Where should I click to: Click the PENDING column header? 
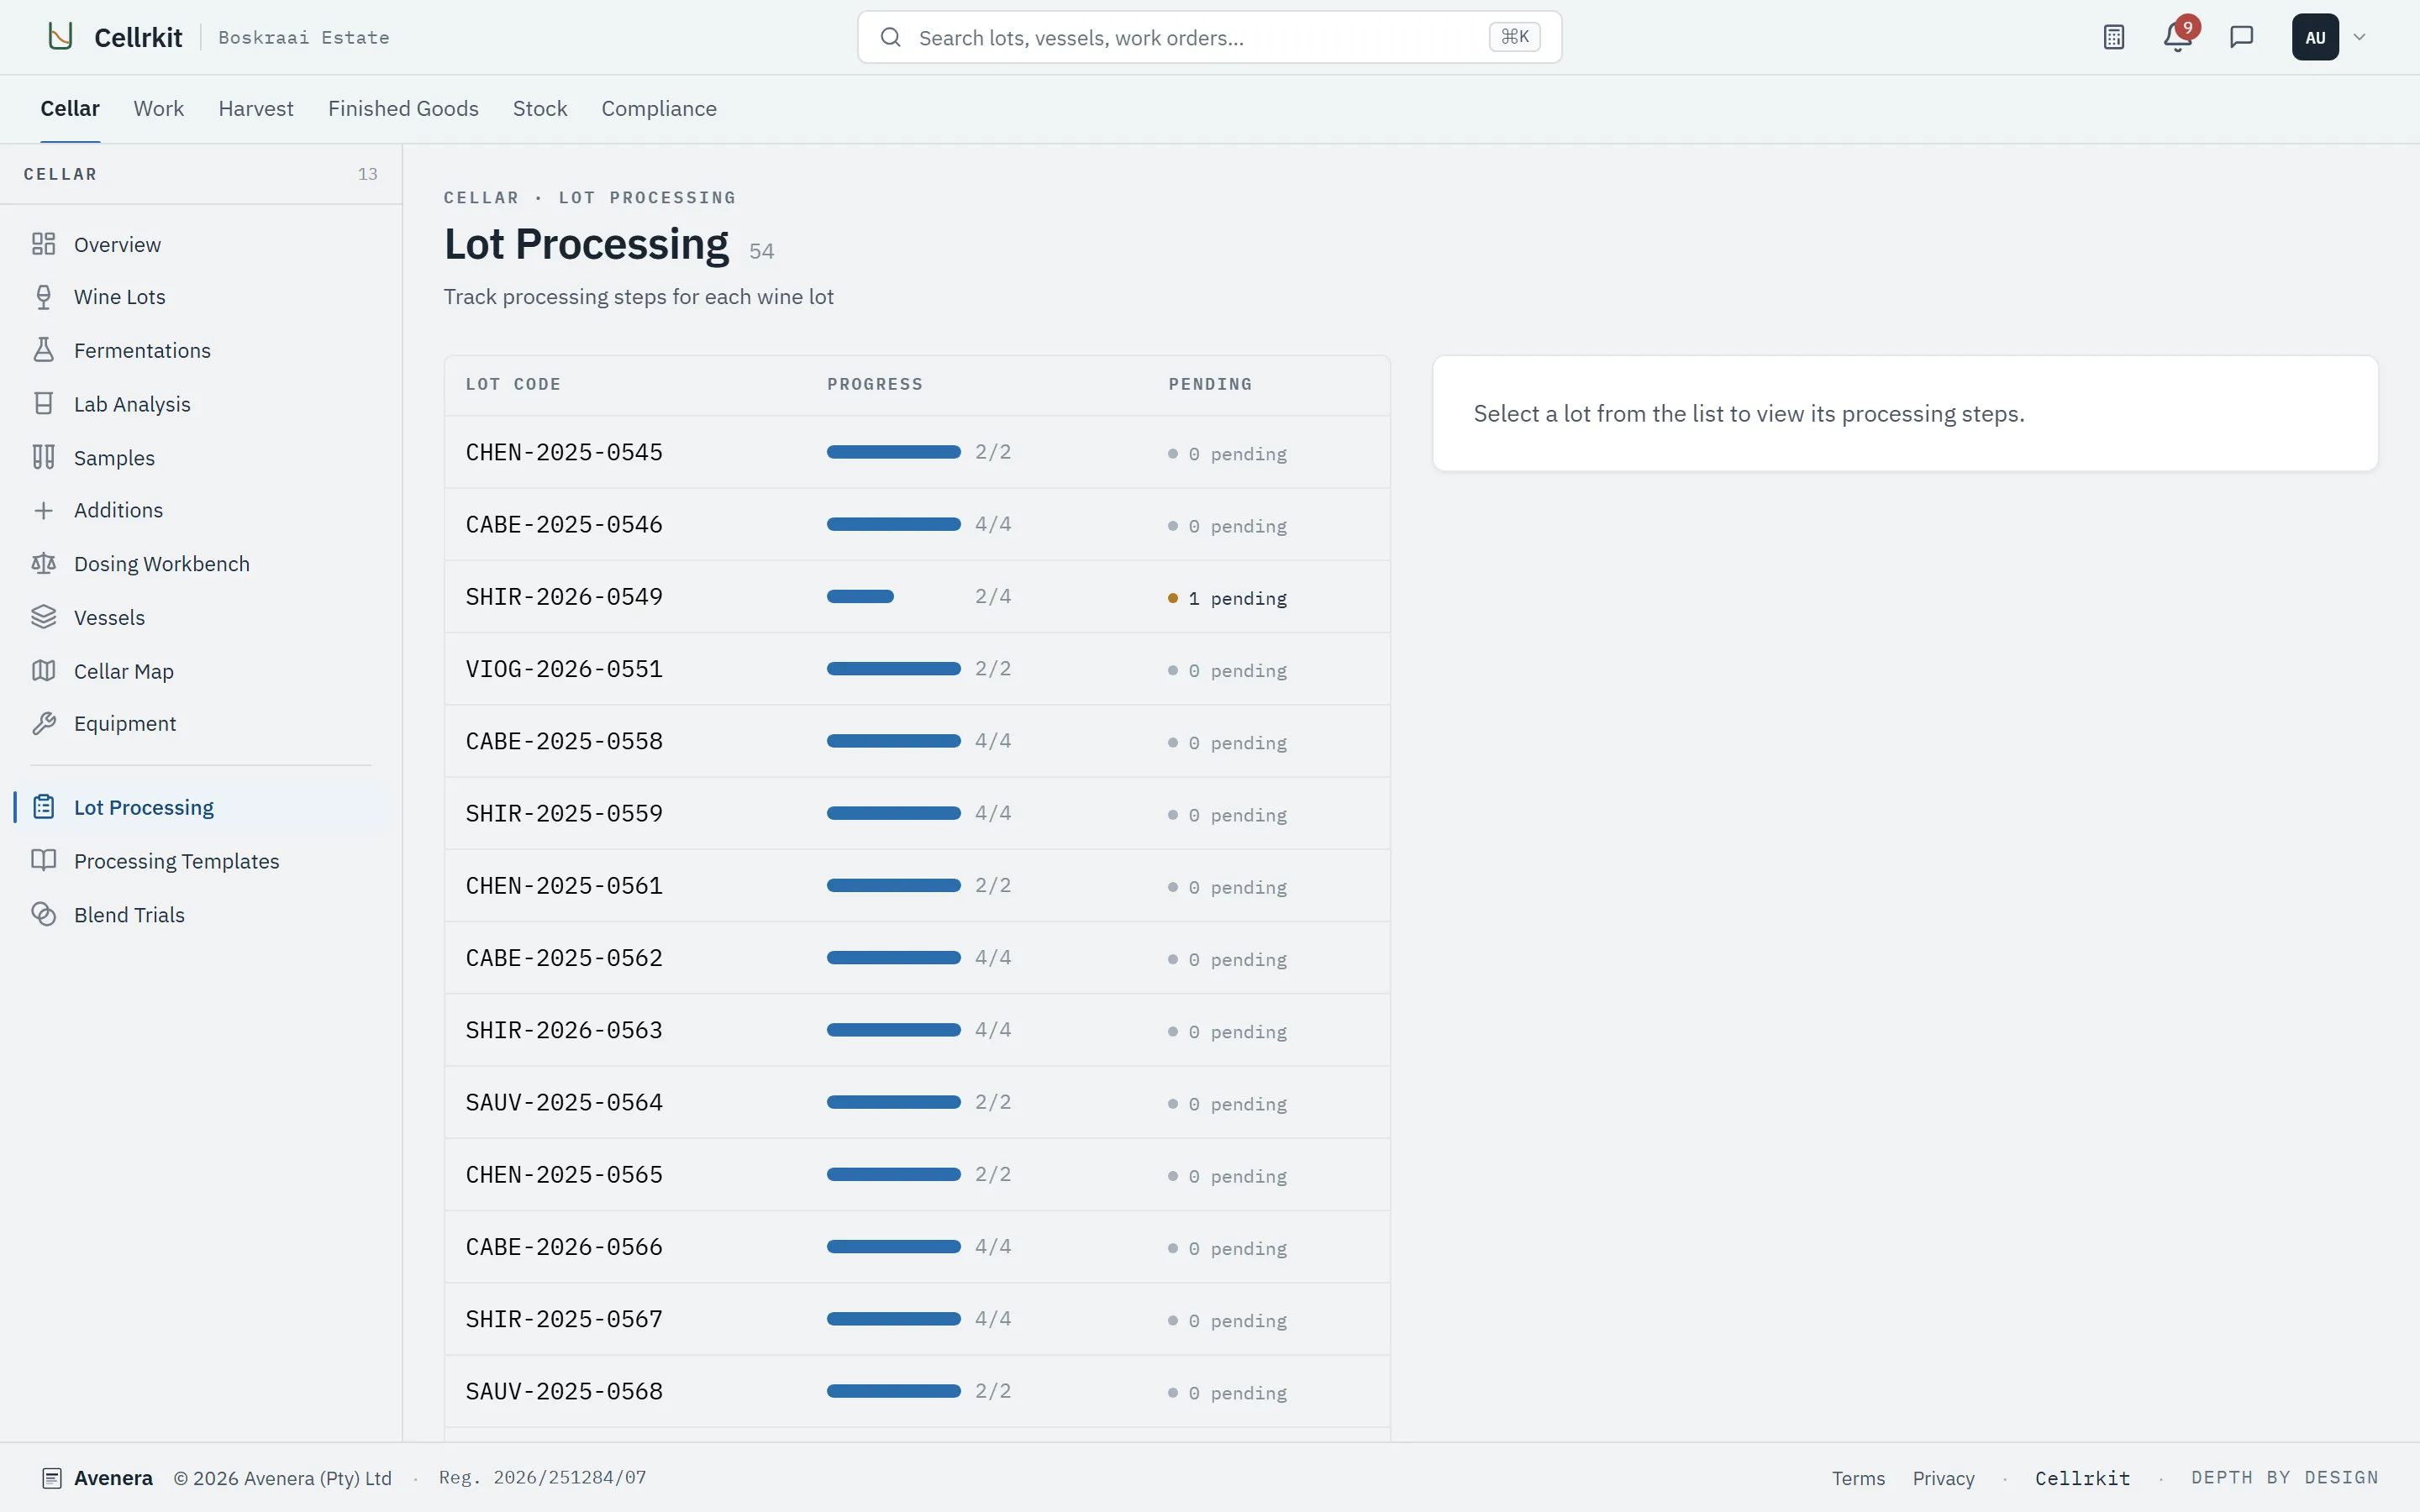[x=1210, y=384]
